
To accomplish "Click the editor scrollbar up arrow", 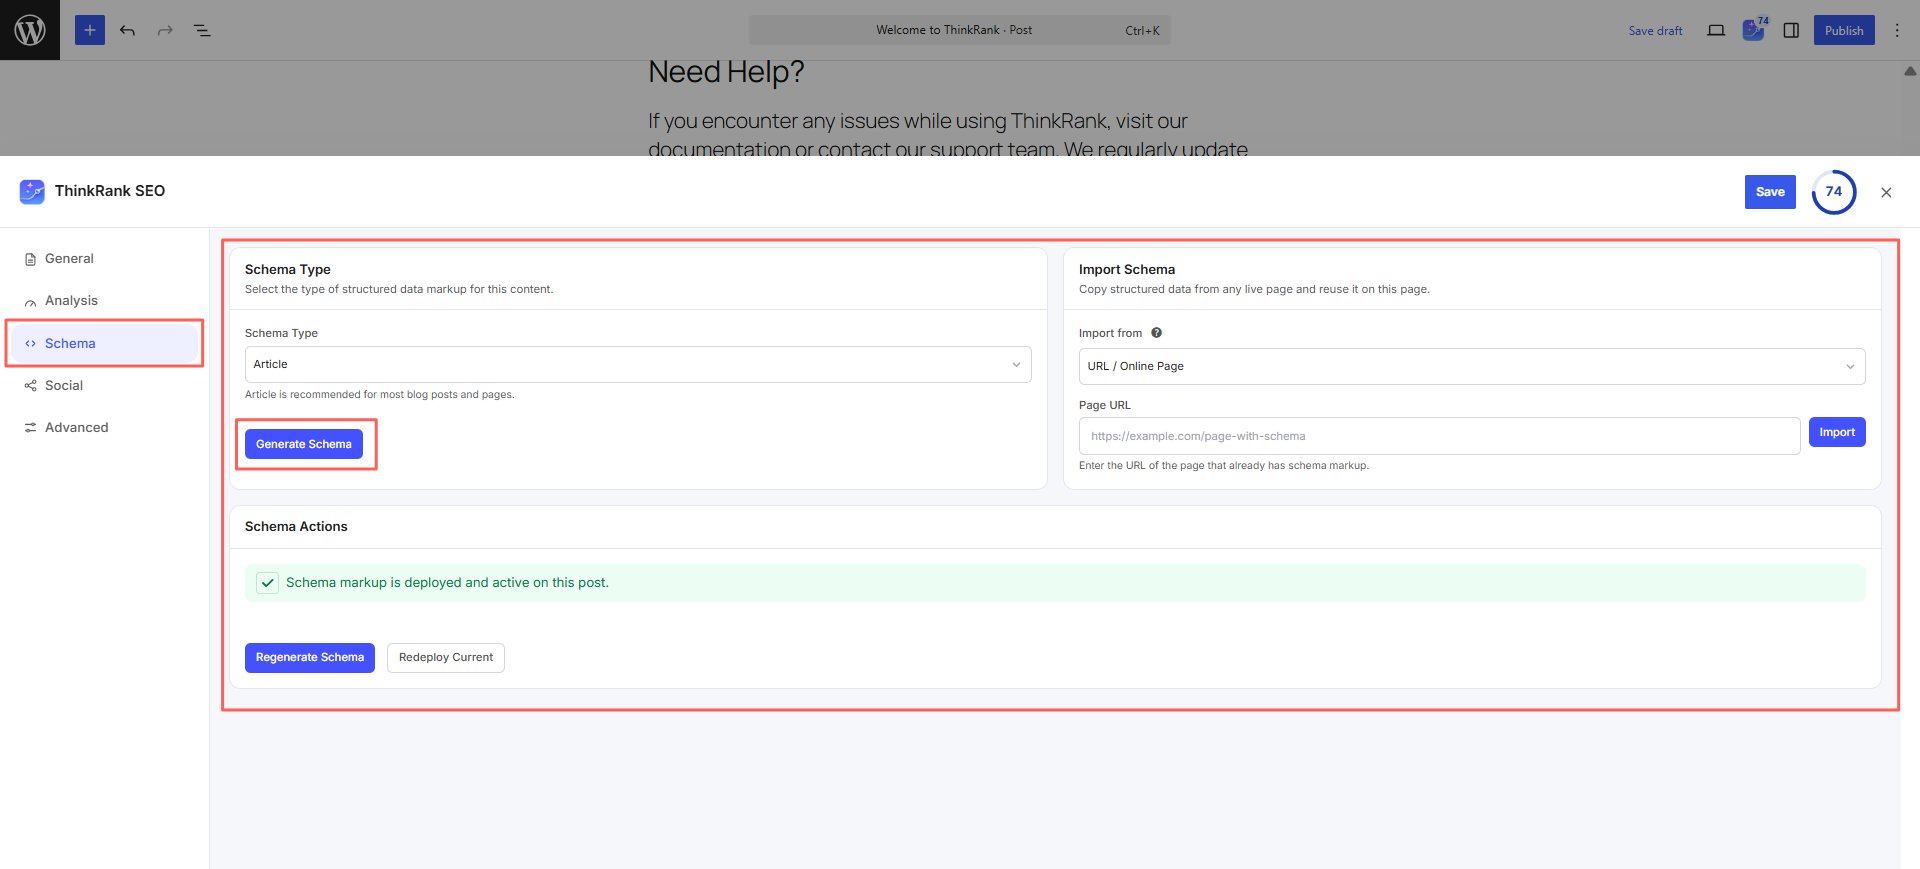I will click(1910, 71).
